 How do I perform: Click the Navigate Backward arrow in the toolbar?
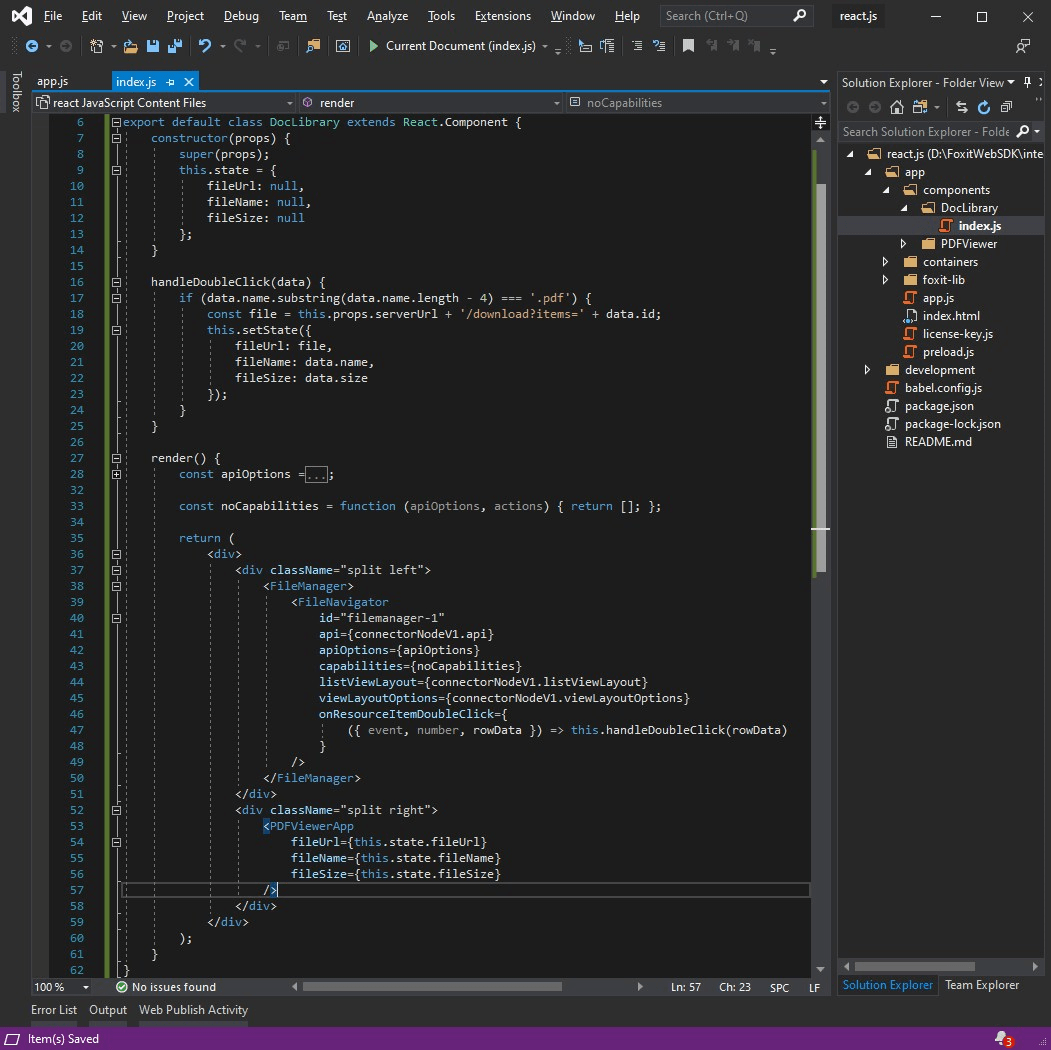(32, 46)
